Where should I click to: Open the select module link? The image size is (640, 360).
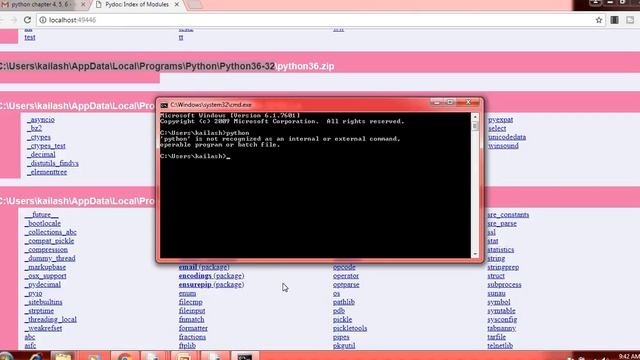tap(497, 128)
